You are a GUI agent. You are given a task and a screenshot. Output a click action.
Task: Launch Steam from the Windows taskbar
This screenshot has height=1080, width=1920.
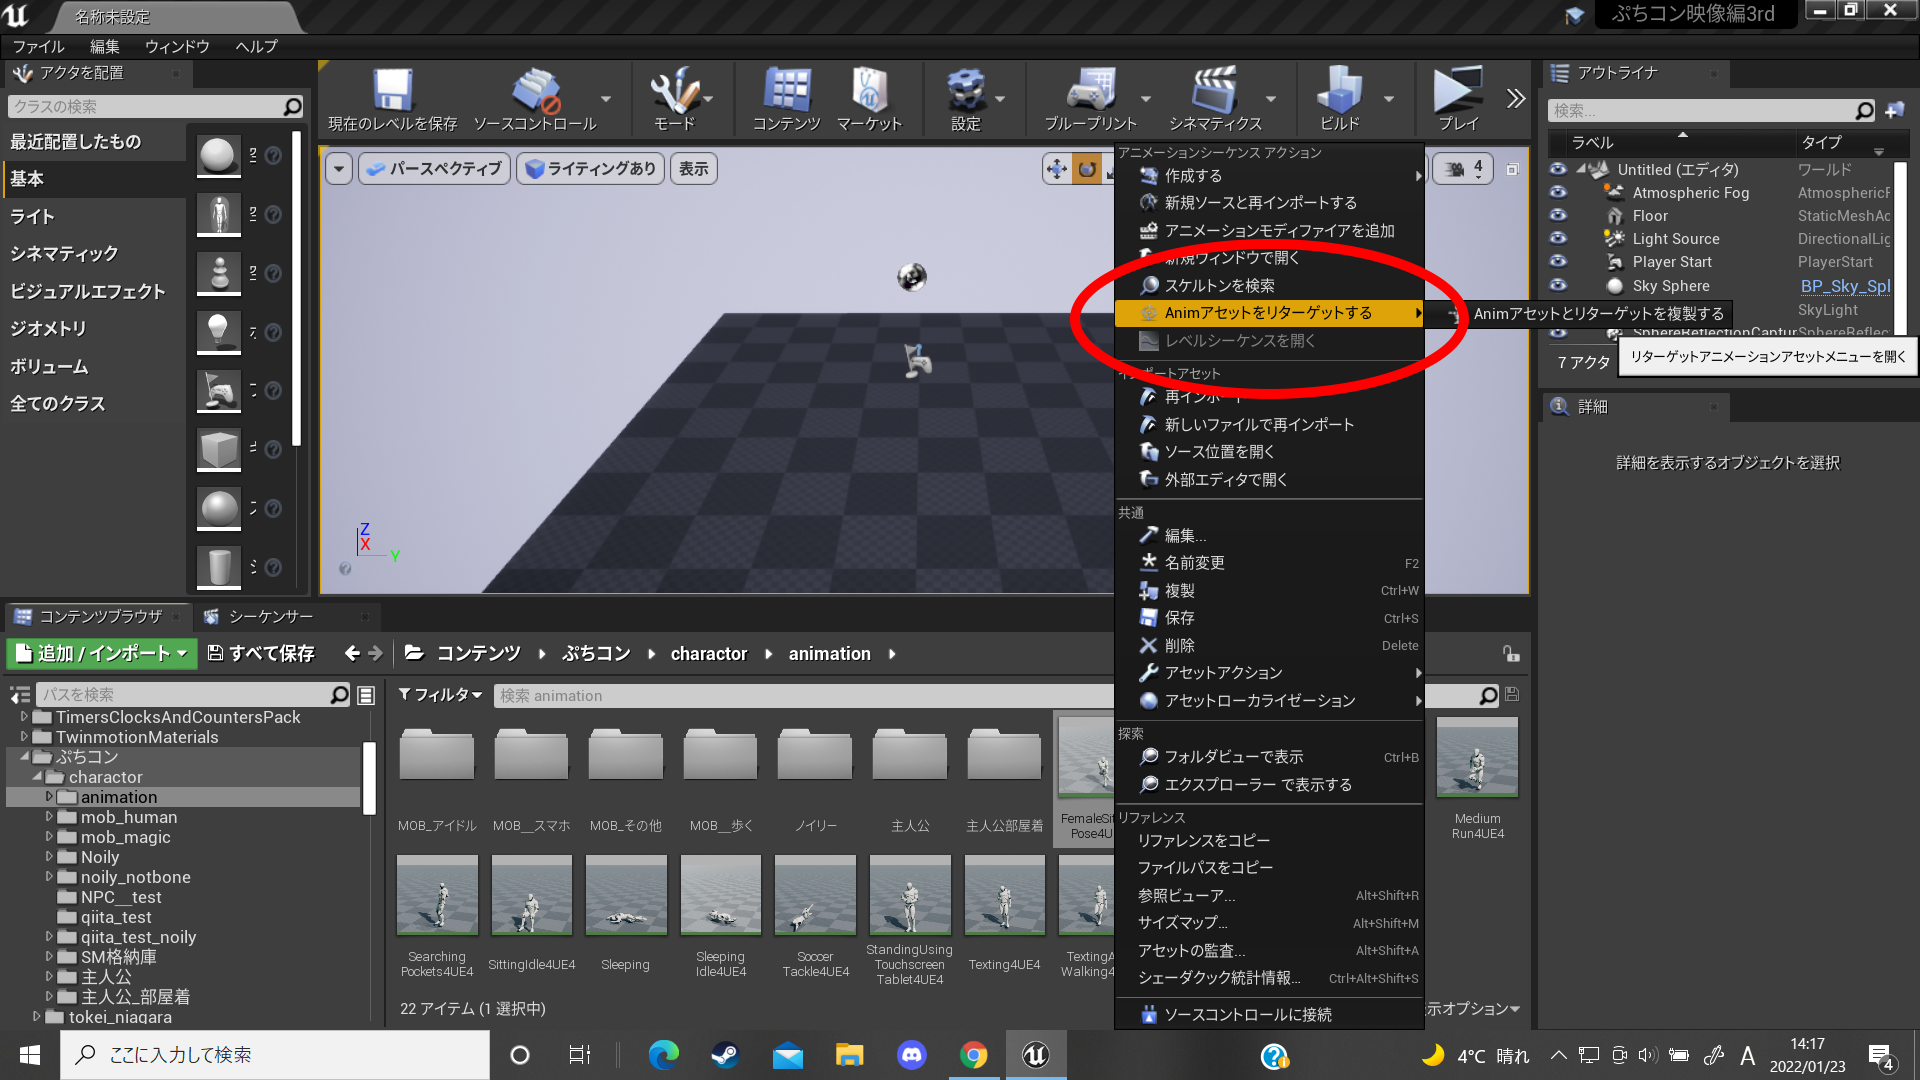[x=725, y=1055]
